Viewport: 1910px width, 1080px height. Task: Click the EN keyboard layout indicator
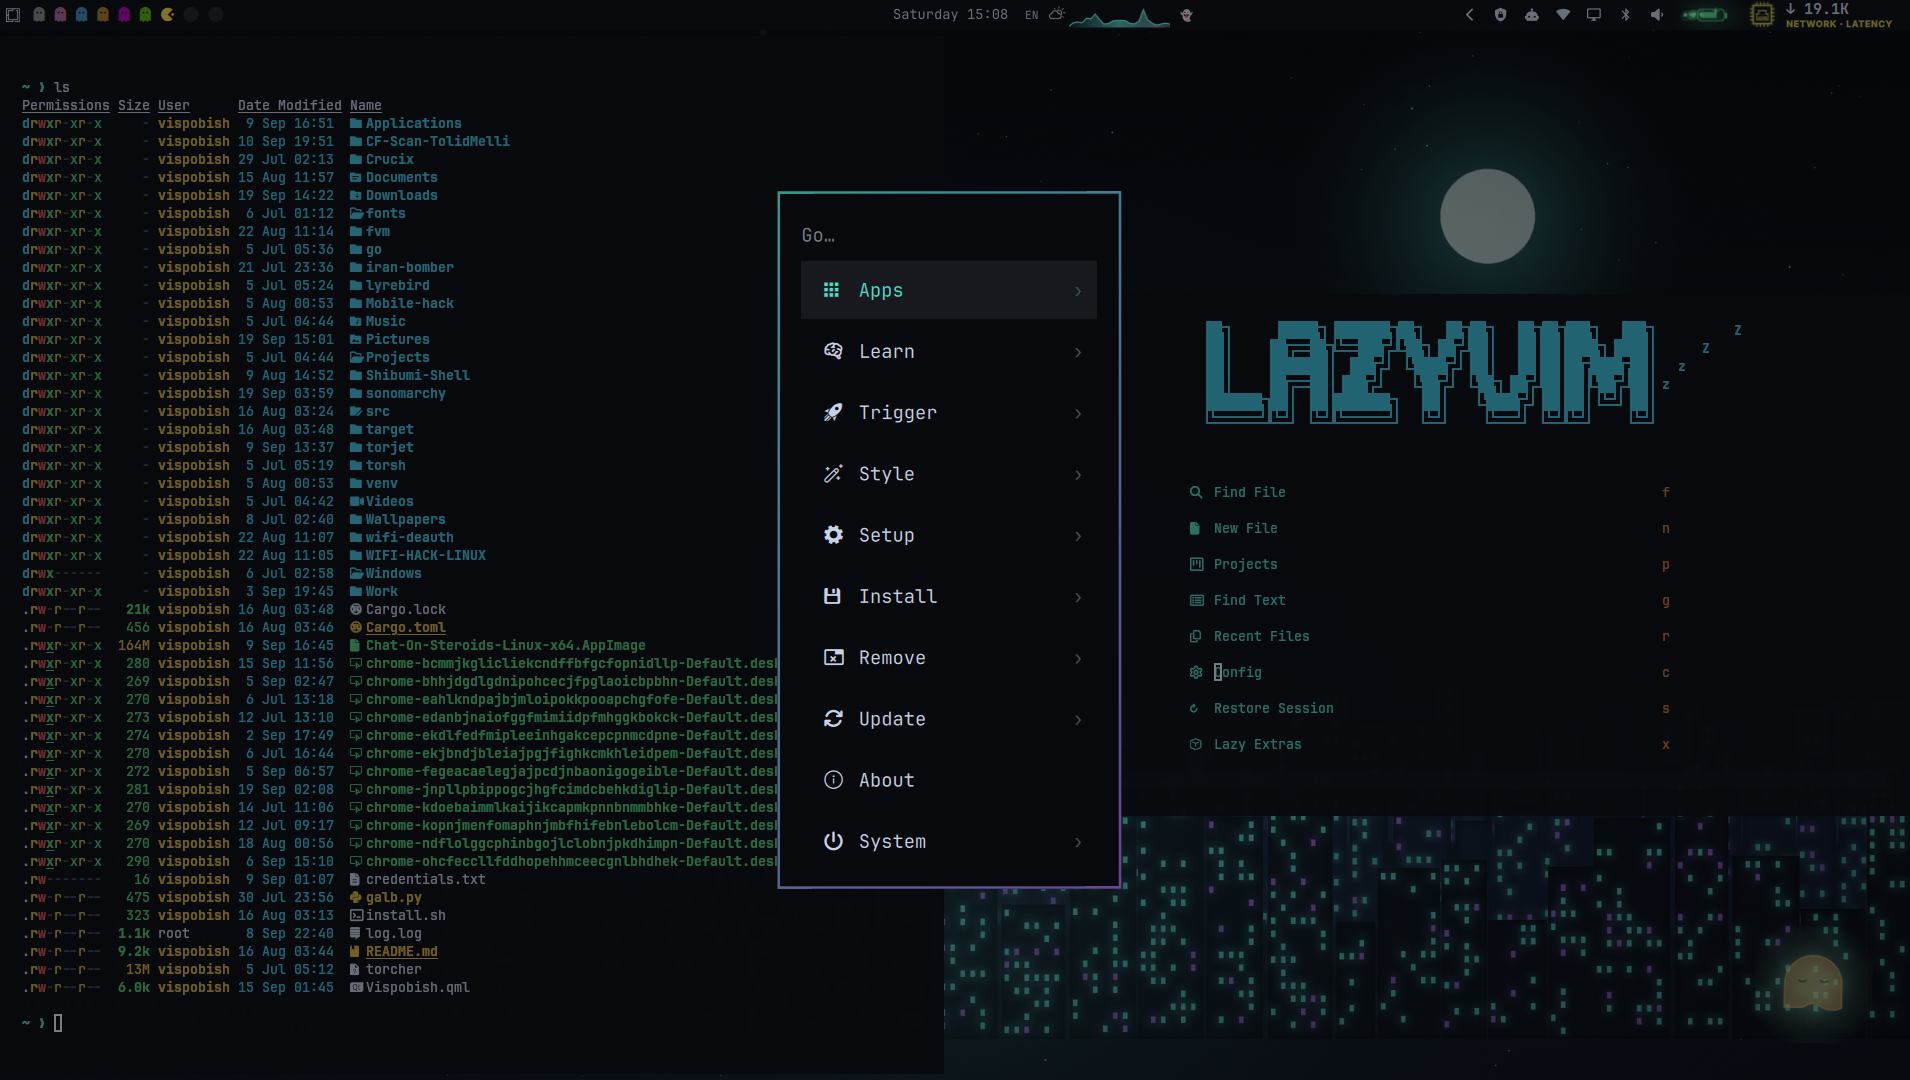[x=1031, y=15]
